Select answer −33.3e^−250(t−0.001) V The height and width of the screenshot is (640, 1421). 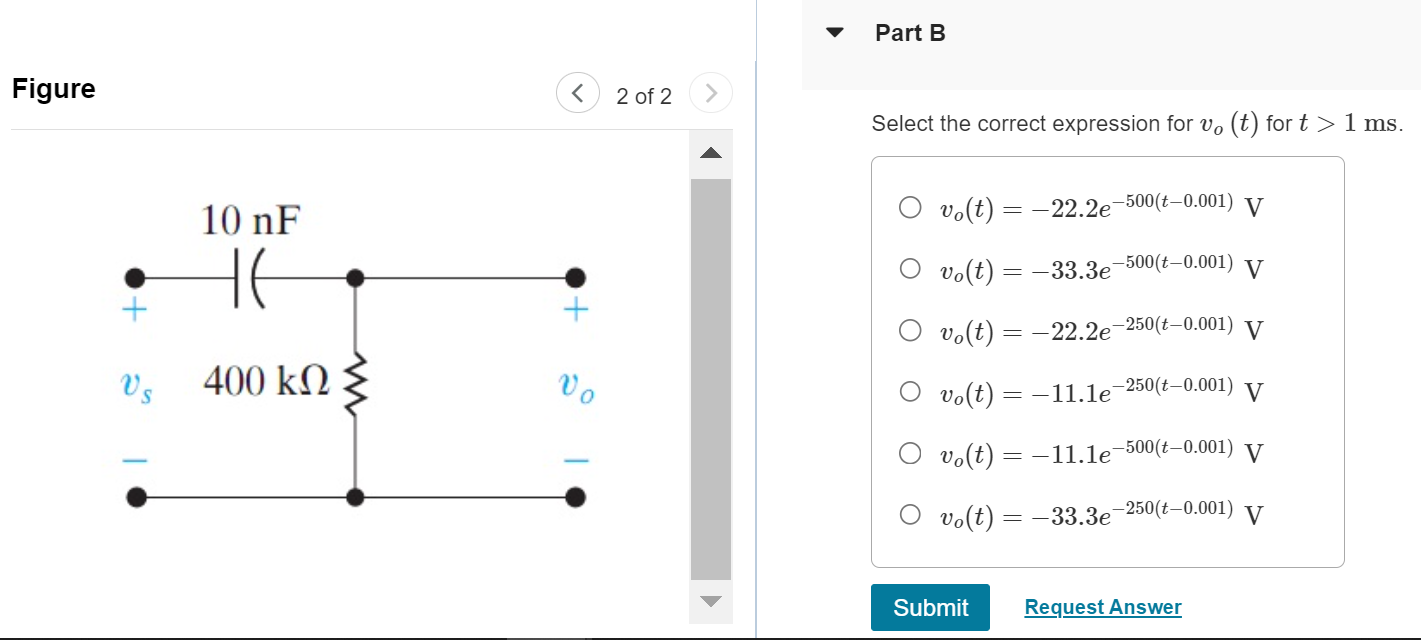(911, 514)
